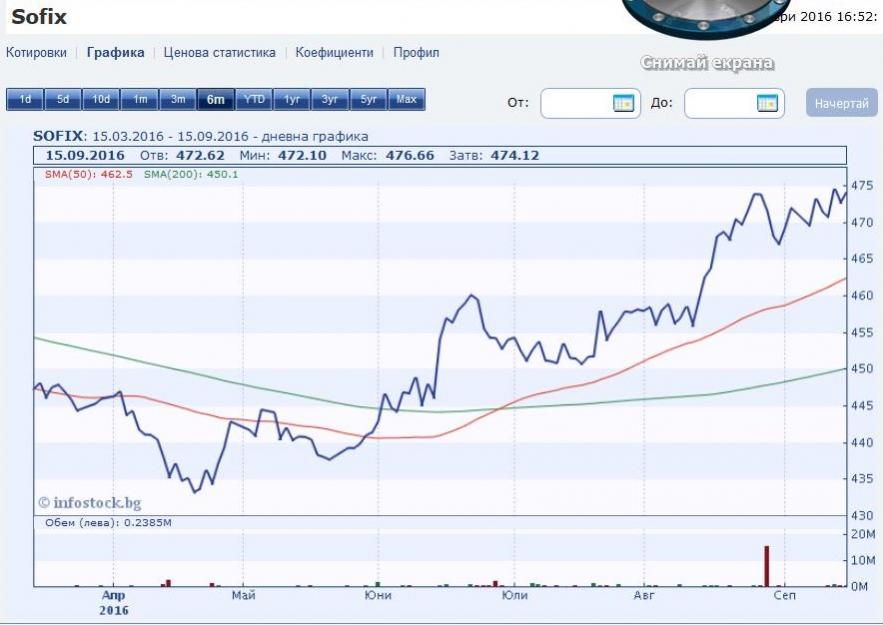Click the Мин: 472.10 value

point(283,155)
